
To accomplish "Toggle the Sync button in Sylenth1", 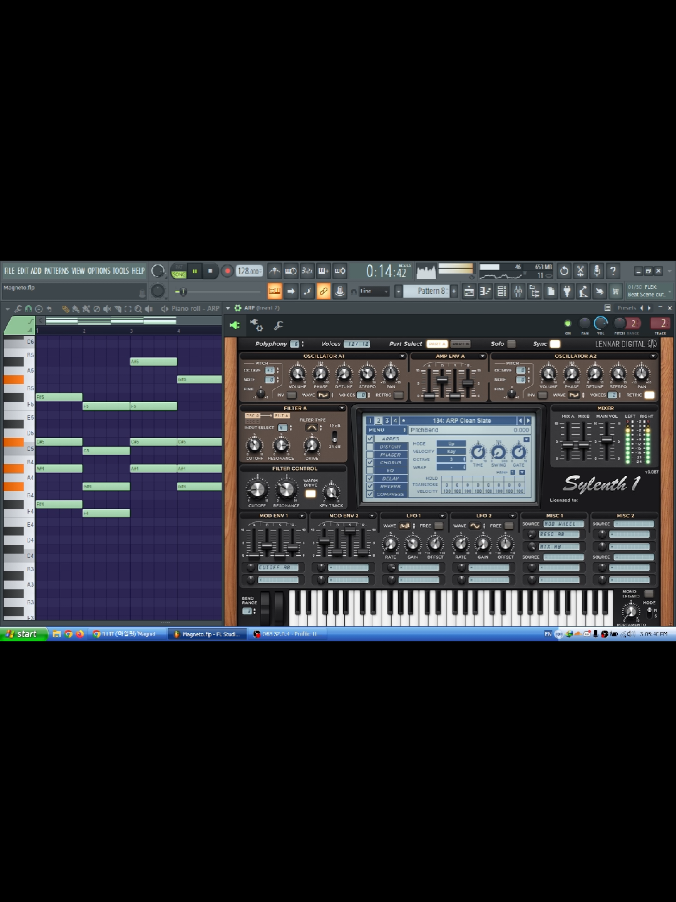I will (555, 344).
